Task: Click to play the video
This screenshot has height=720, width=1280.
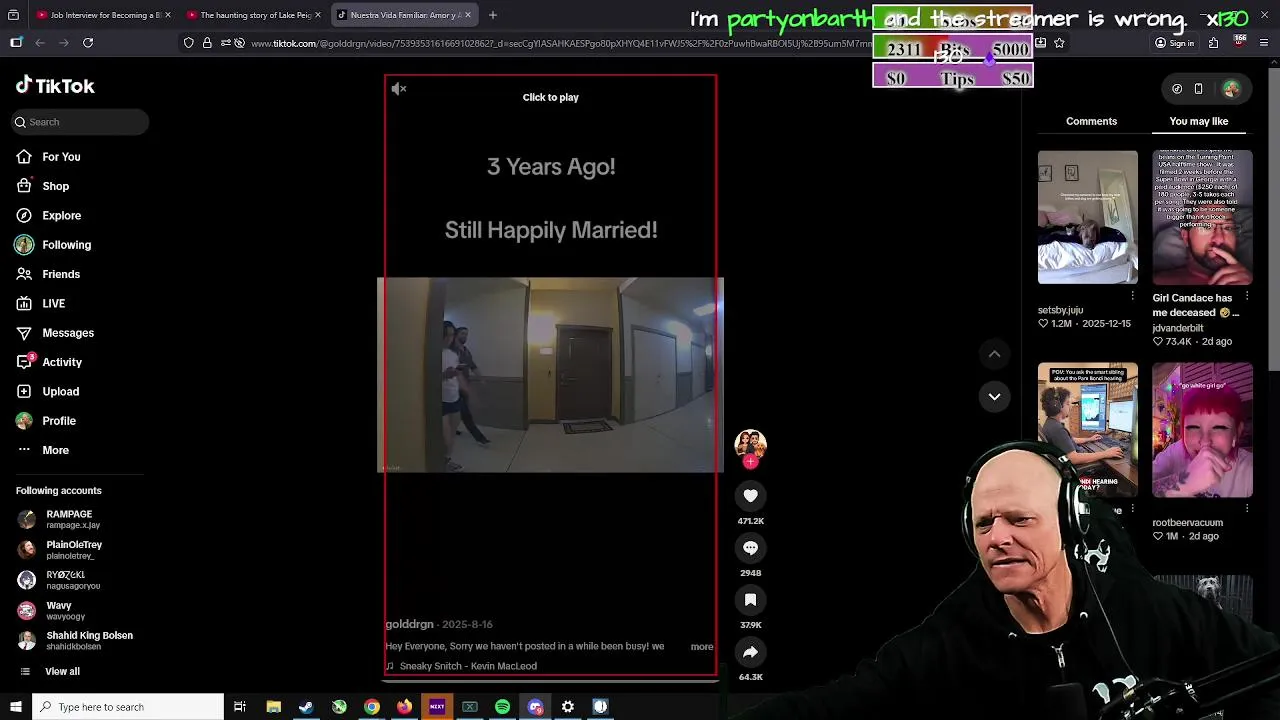Action: [x=550, y=97]
